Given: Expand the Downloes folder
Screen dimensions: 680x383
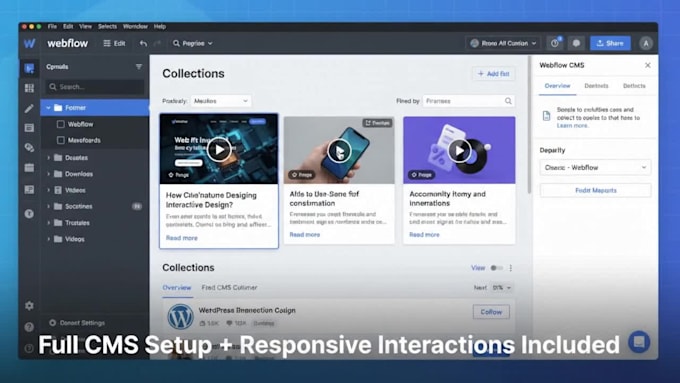Looking at the screenshot, I should pos(48,174).
